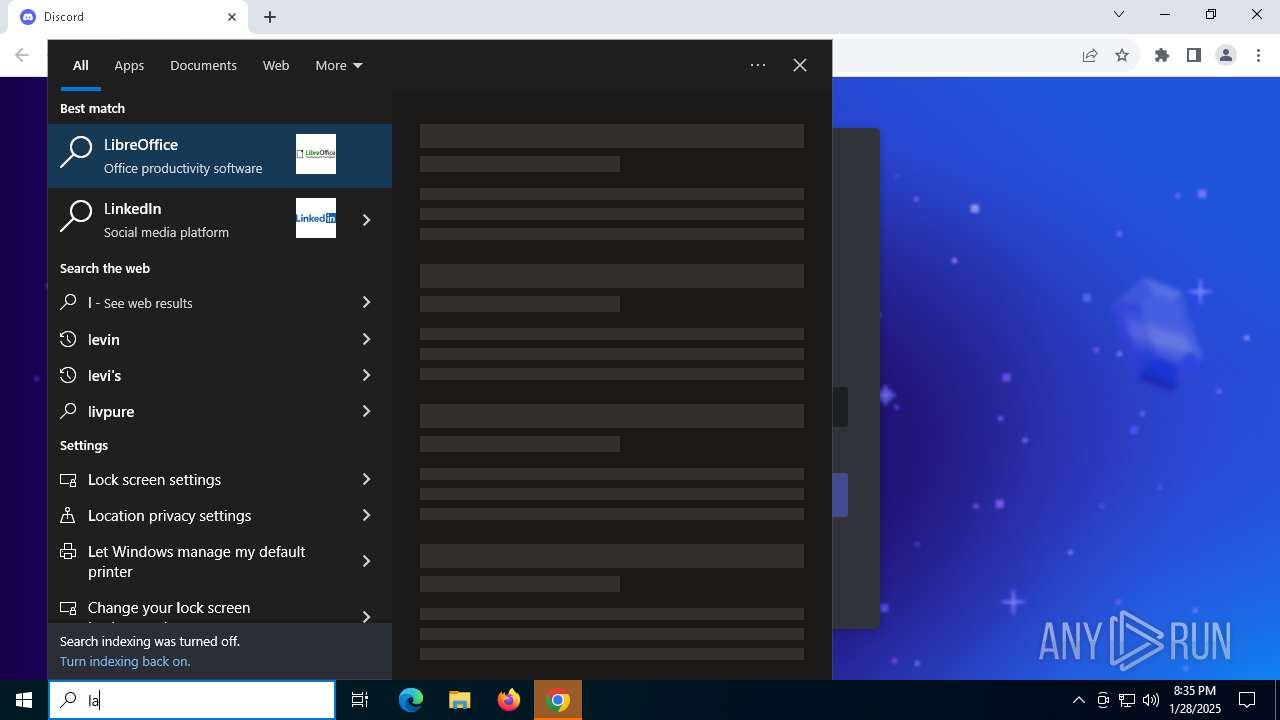The image size is (1280, 720).
Task: Click the volume speaker tray icon
Action: [x=1151, y=700]
